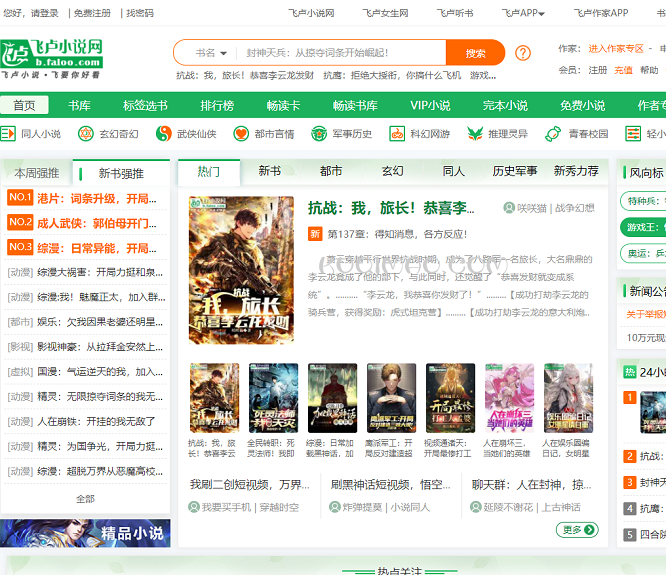The image size is (666, 575).
Task: Click author icon beside 延陵不谢花
Action: (x=476, y=507)
